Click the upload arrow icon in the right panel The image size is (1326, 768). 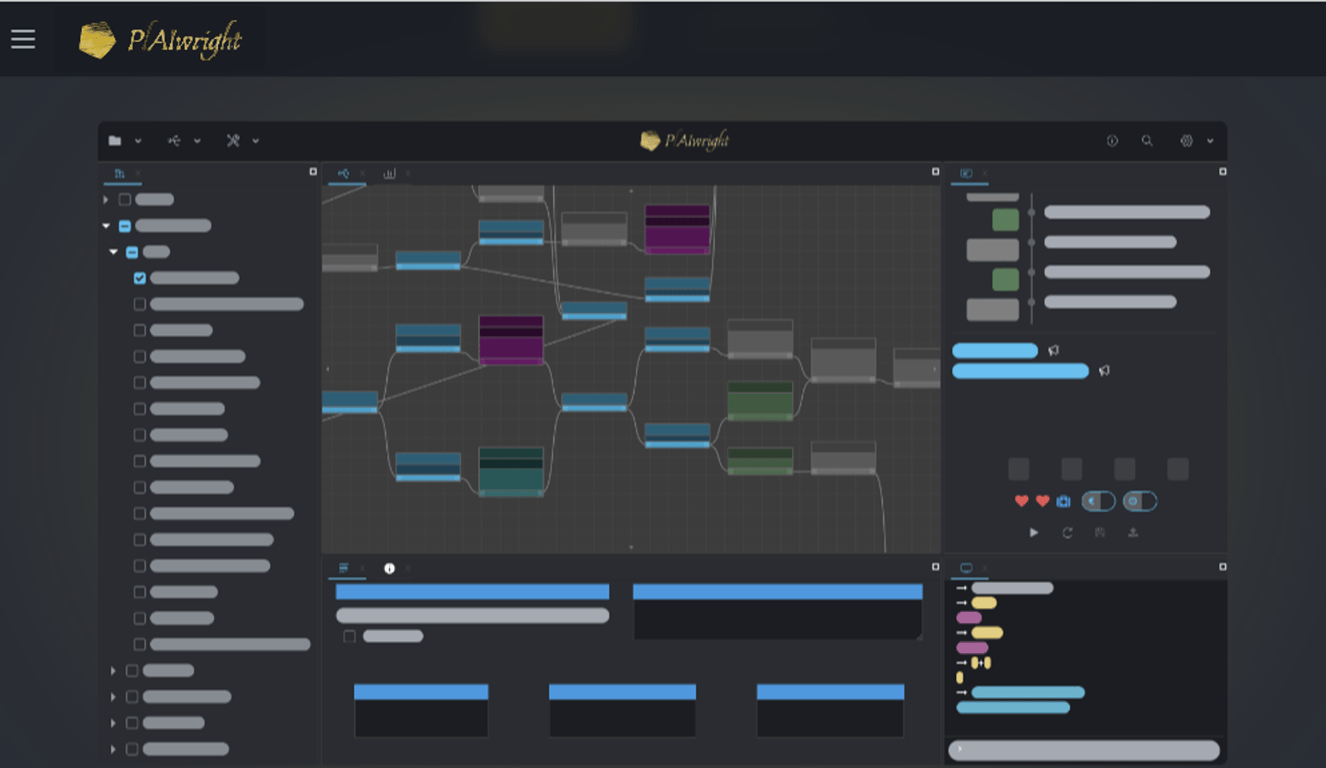pyautogui.click(x=1133, y=533)
